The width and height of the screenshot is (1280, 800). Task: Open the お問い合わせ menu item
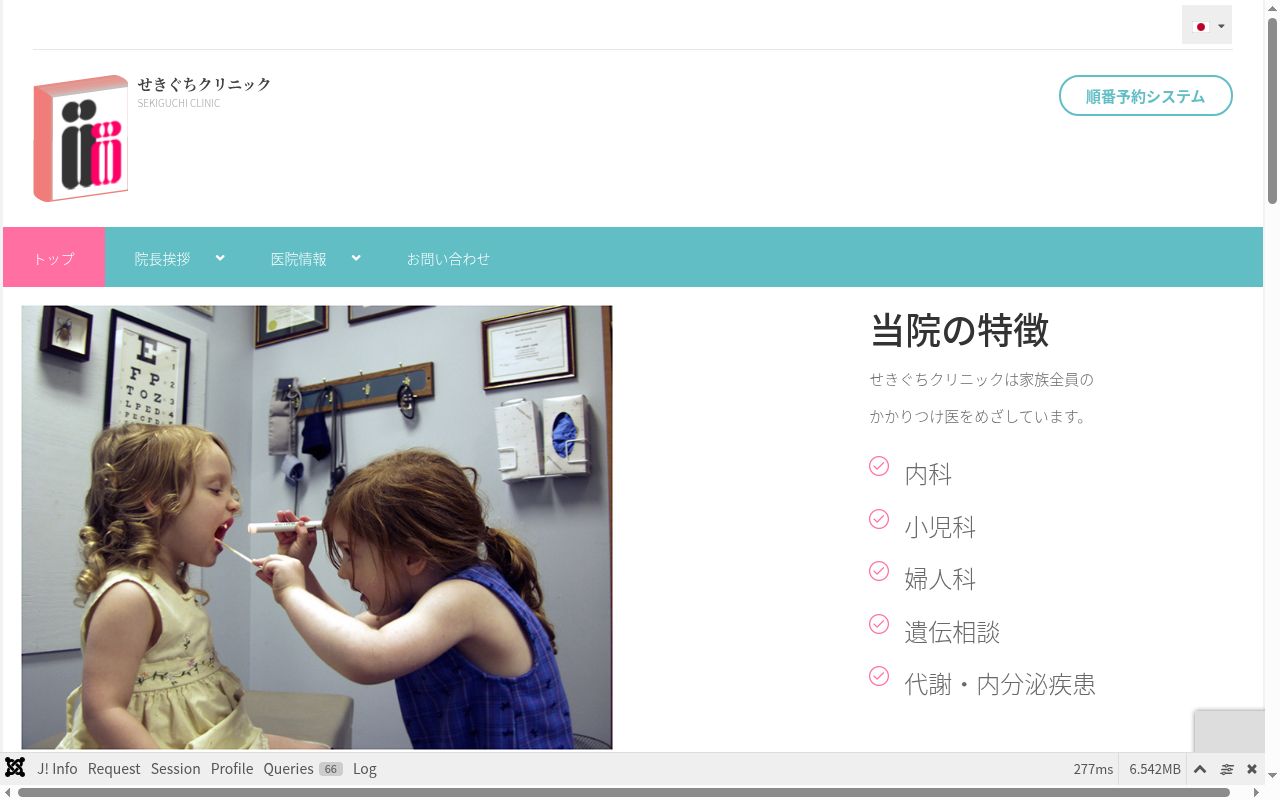448,258
